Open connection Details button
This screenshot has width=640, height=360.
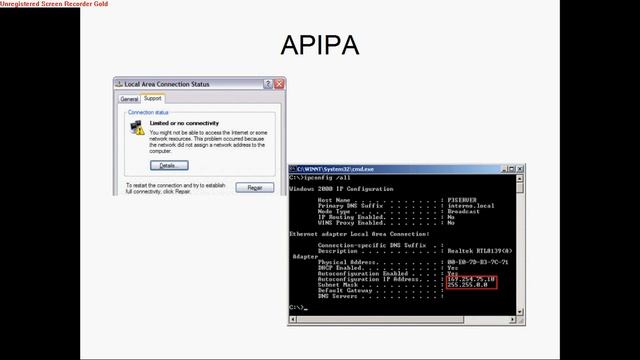pos(169,165)
